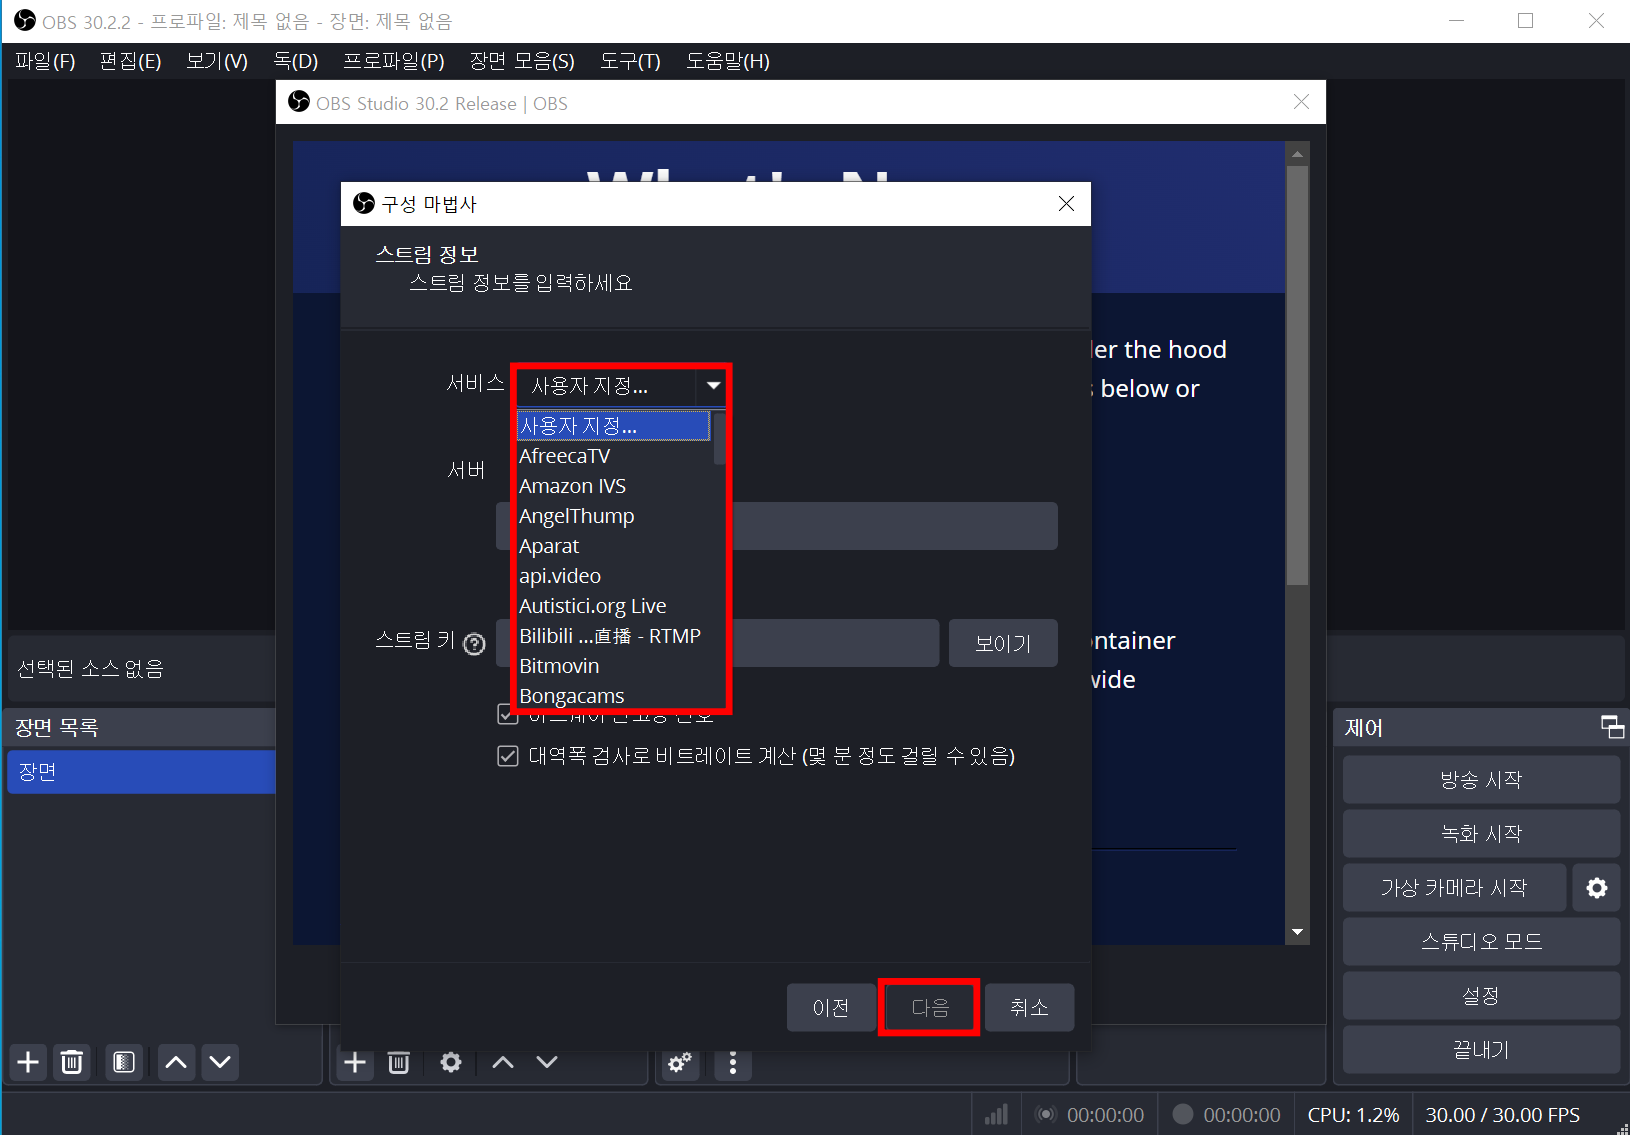
Task: Toggle the checkbox partly hidden under the service list
Action: point(507,713)
